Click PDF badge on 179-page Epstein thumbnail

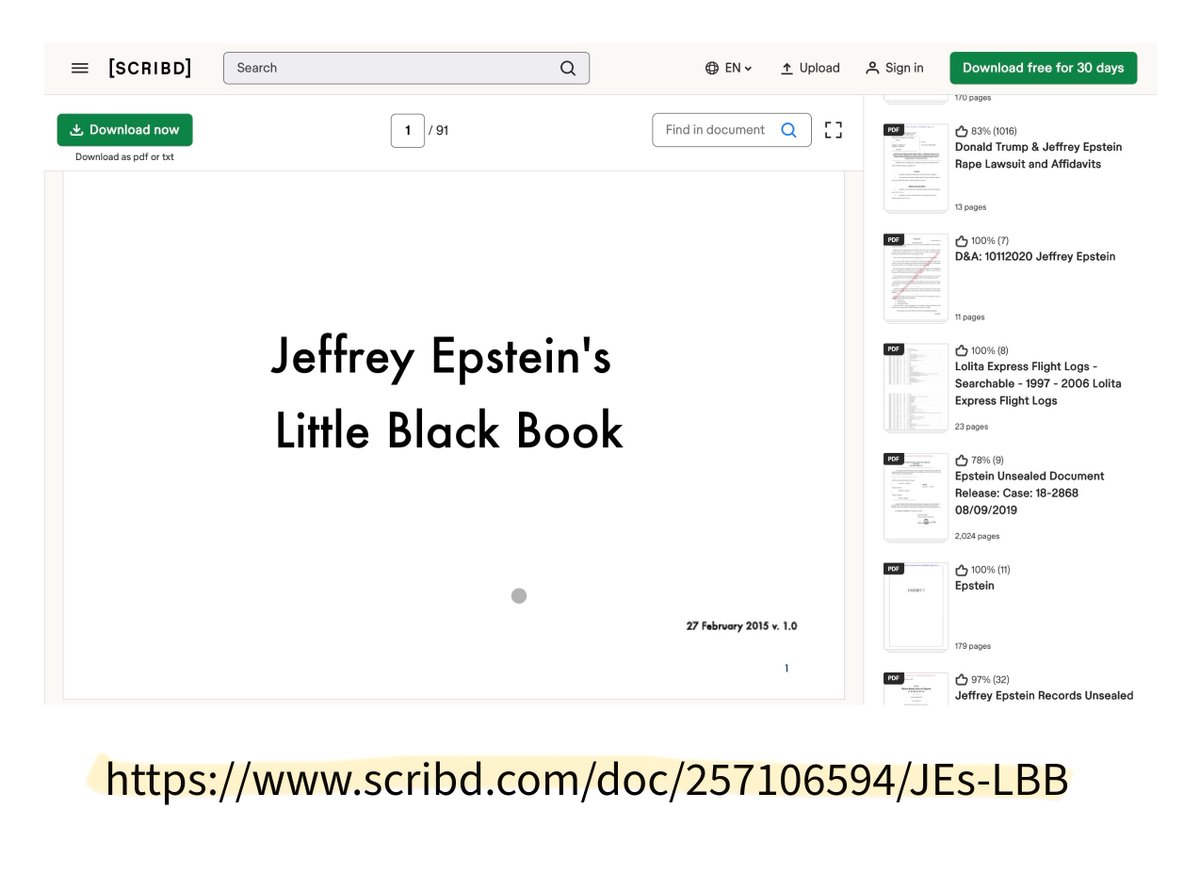pos(894,568)
